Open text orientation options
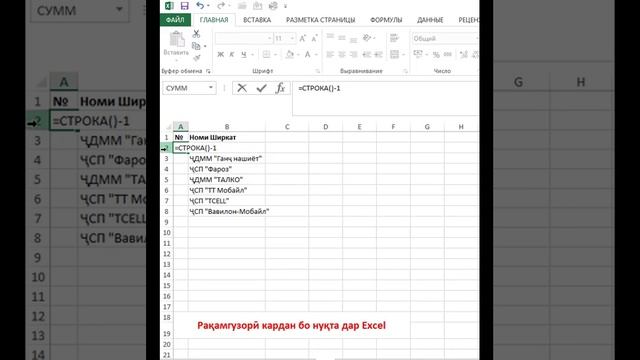Viewport: 640px width, 360px height. click(367, 38)
